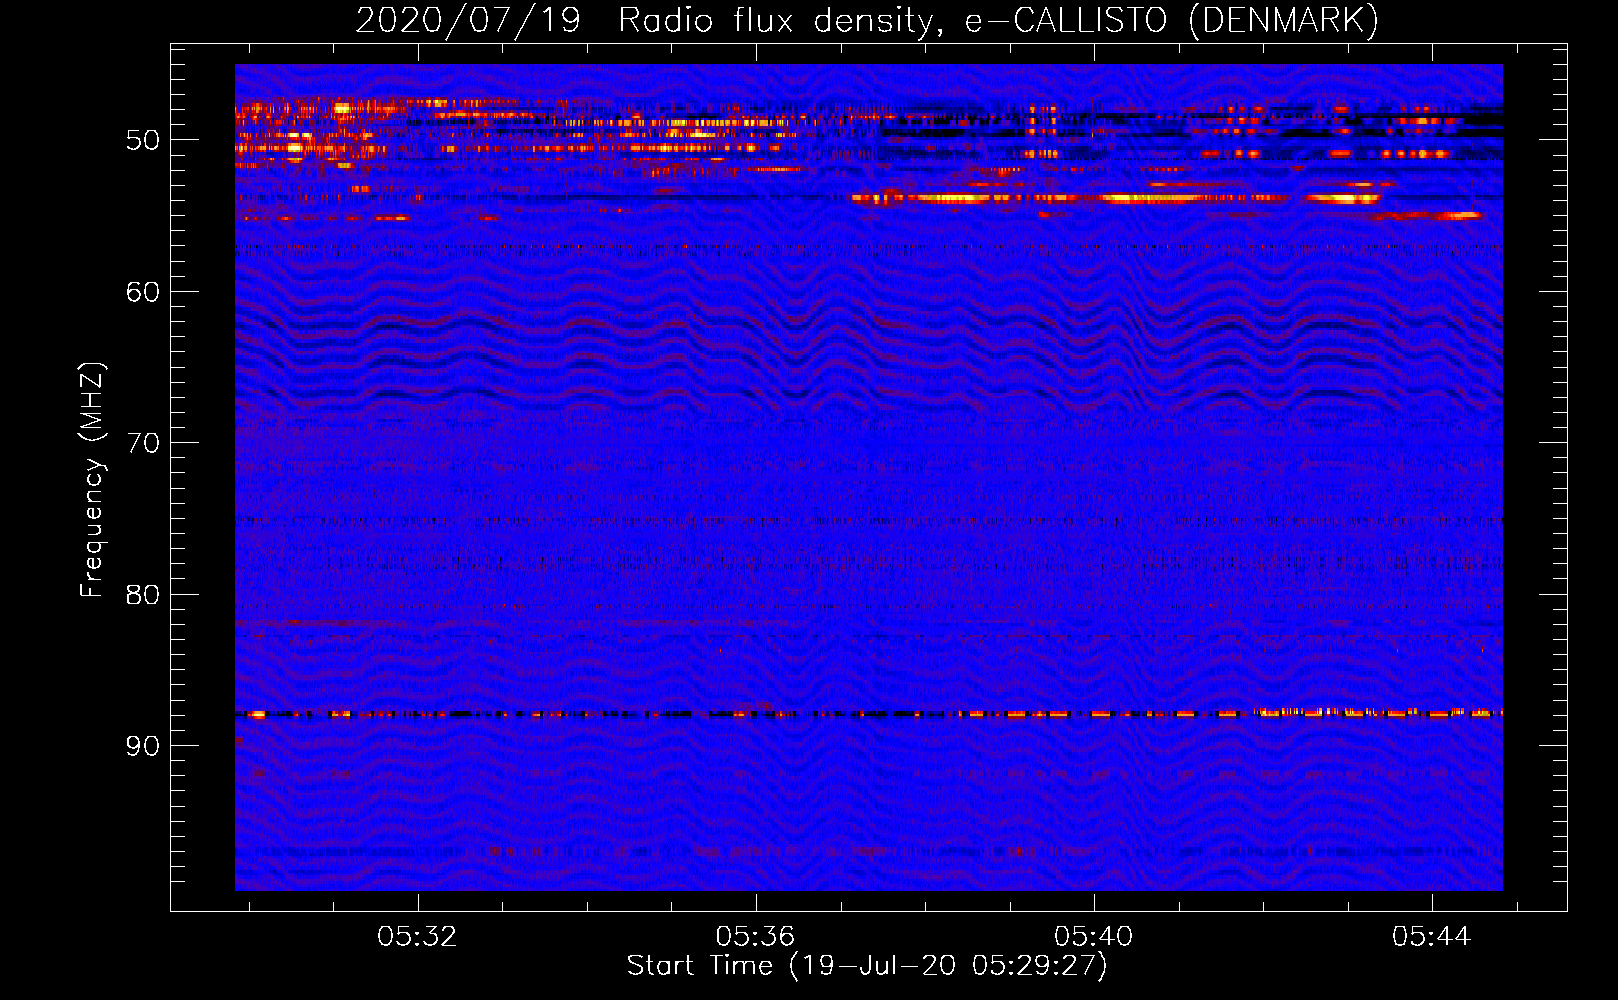Click the 50 frequency tick label
The height and width of the screenshot is (1000, 1618).
[x=143, y=140]
